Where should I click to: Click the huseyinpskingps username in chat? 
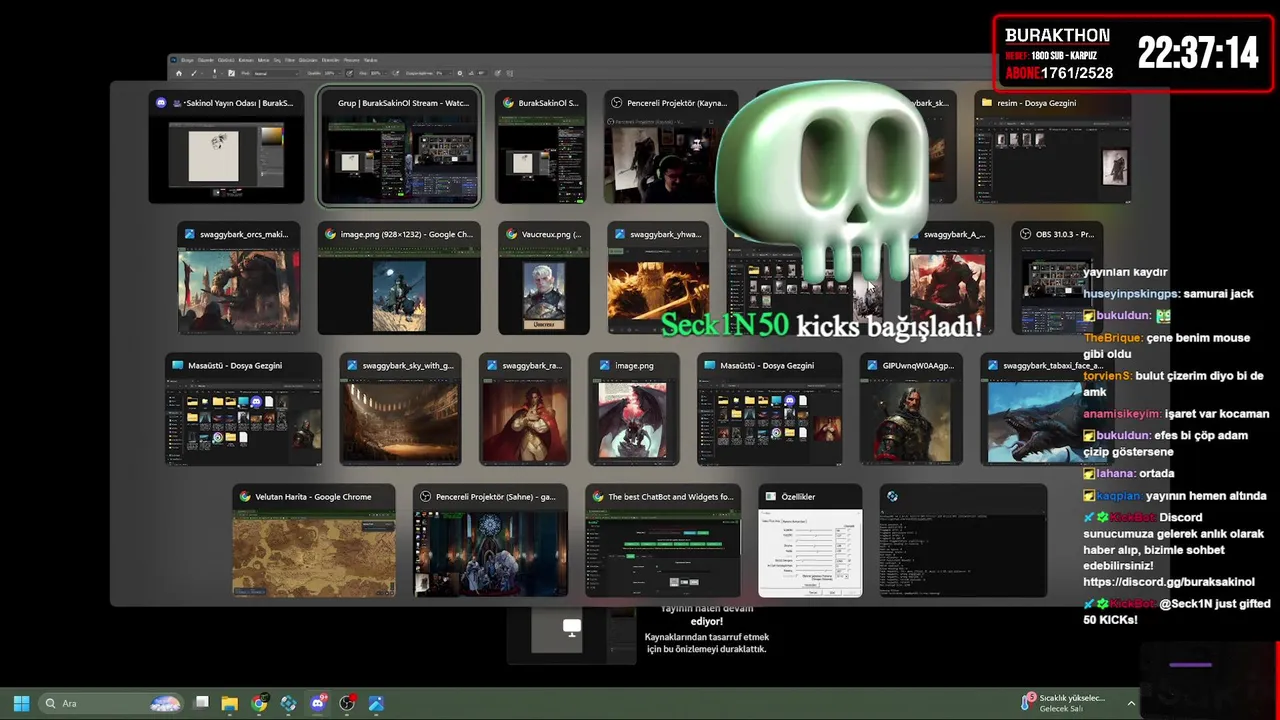(x=1129, y=294)
